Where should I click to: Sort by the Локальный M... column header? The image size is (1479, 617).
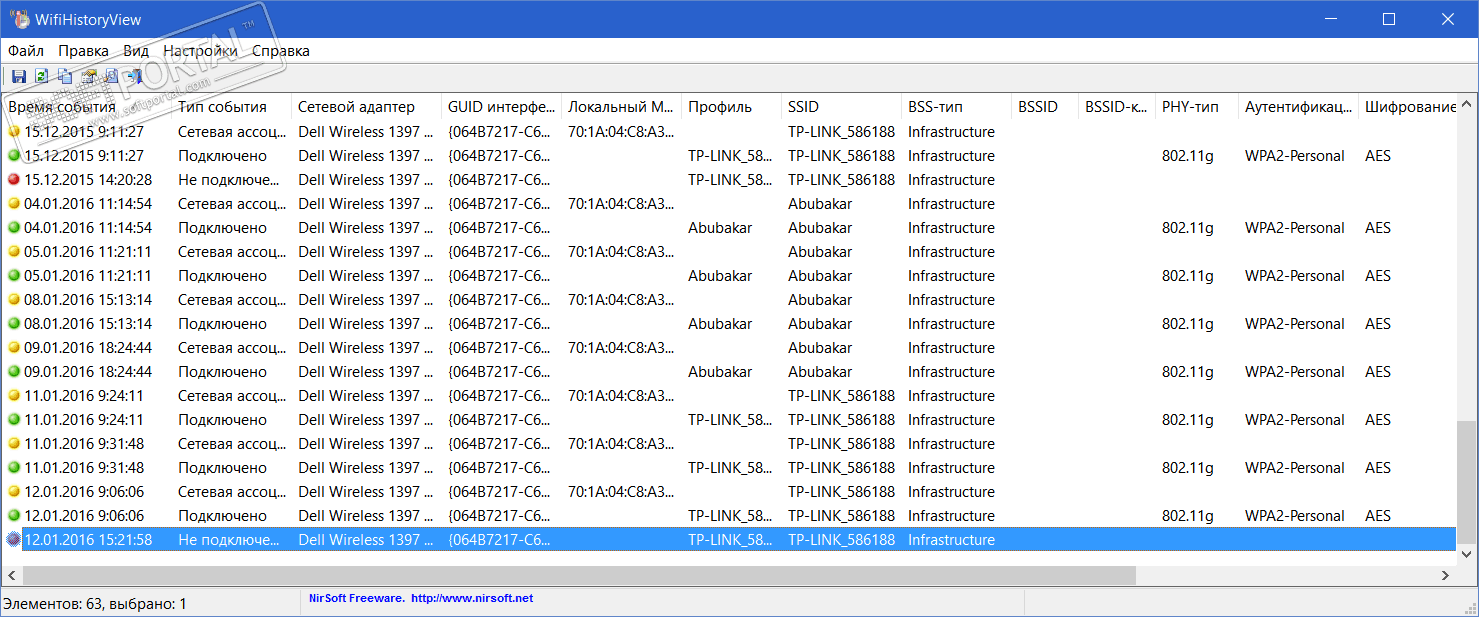tap(621, 107)
